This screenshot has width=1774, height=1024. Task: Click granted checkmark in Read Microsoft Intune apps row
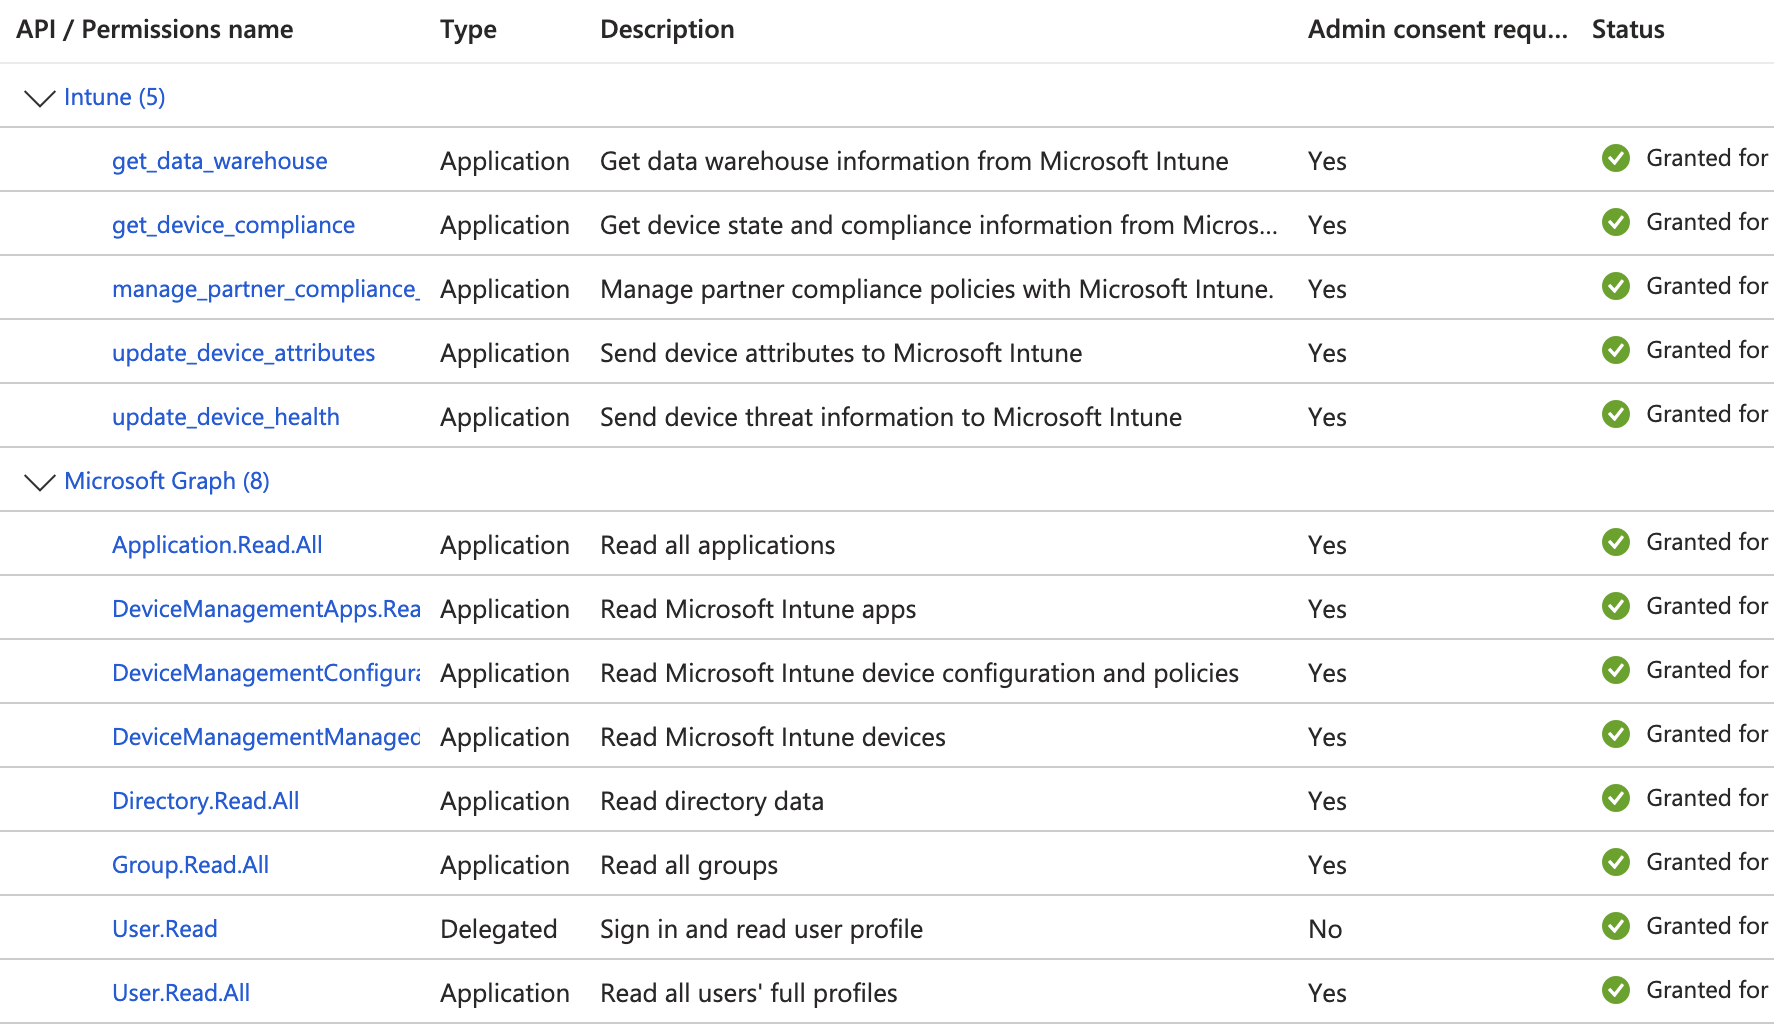tap(1616, 606)
